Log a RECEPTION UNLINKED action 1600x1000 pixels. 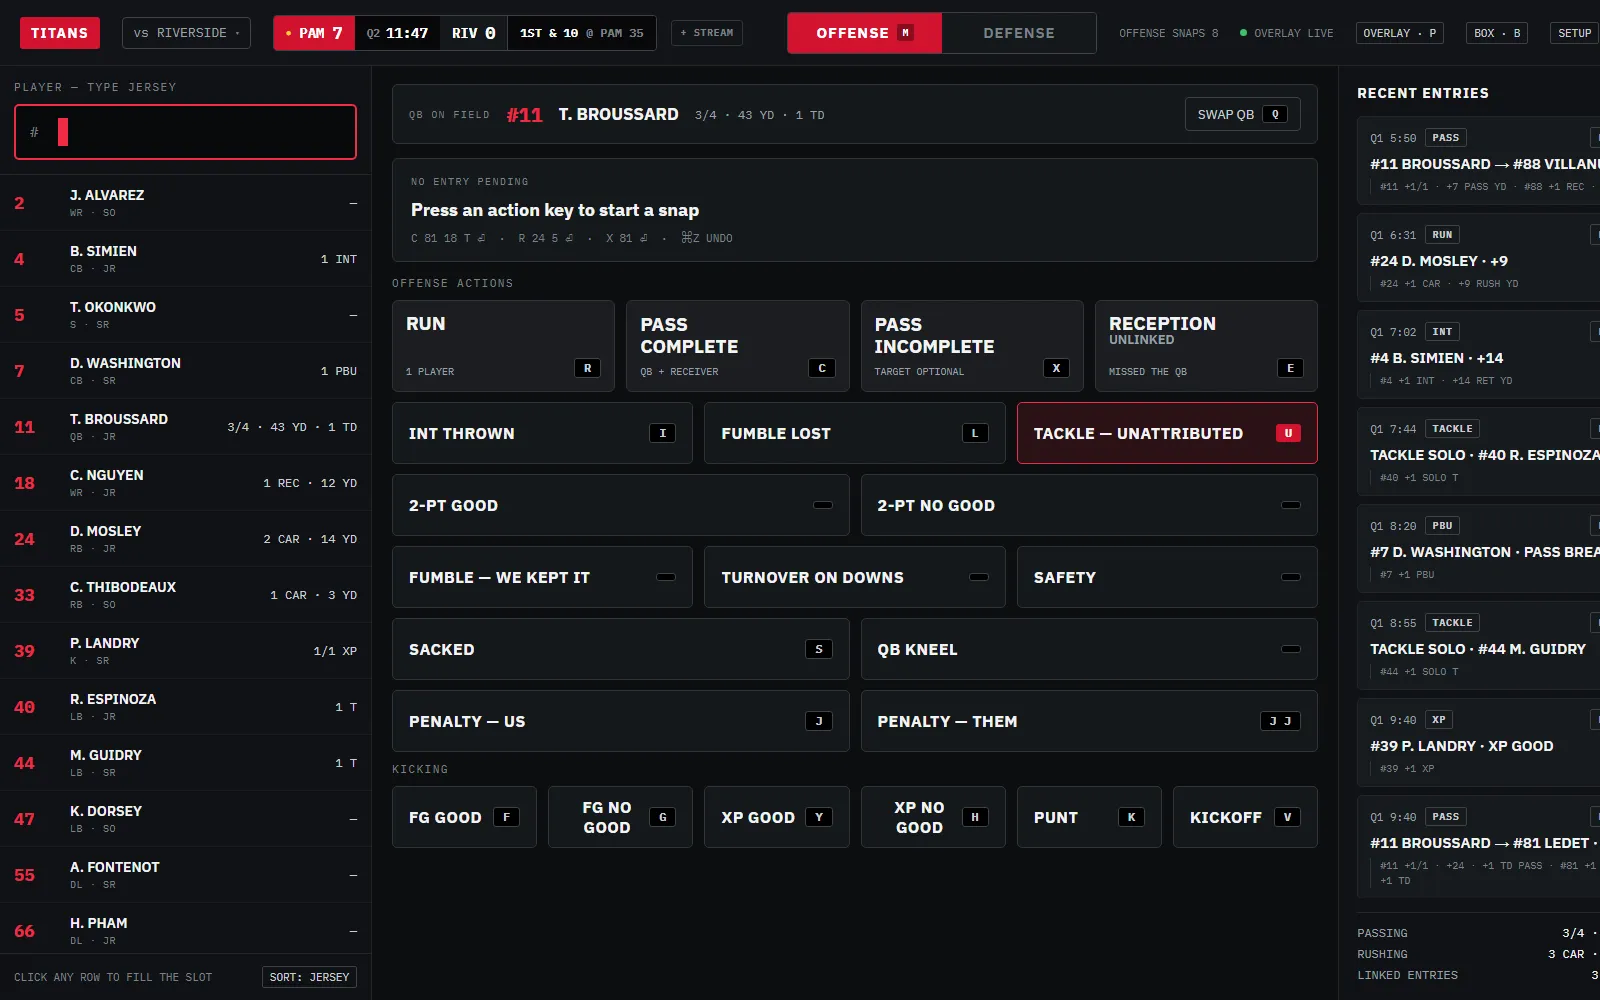(1206, 346)
